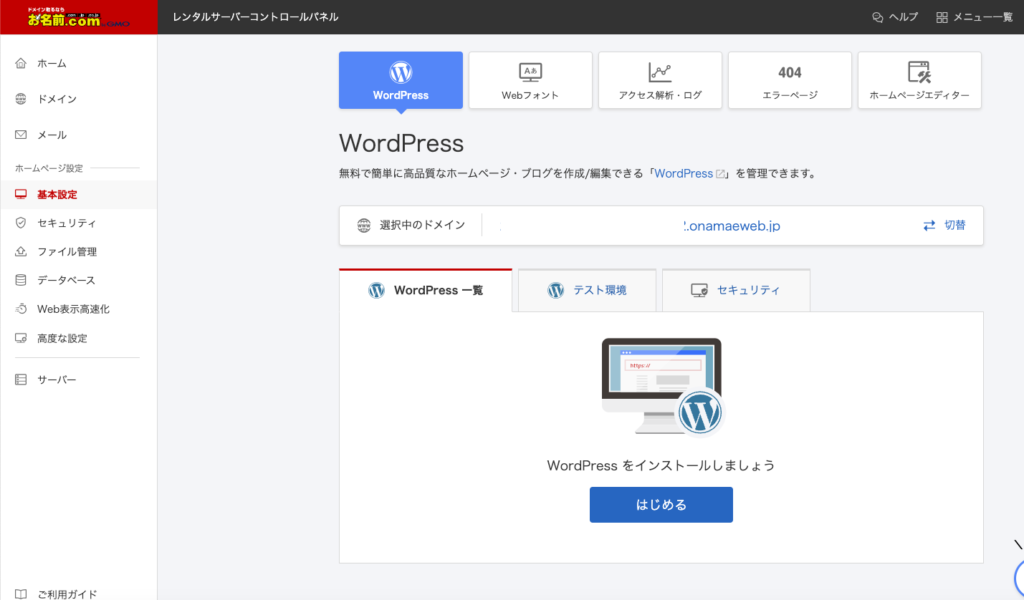1024x600 pixels.
Task: Open サーバー in the sidebar
Action: [x=78, y=379]
